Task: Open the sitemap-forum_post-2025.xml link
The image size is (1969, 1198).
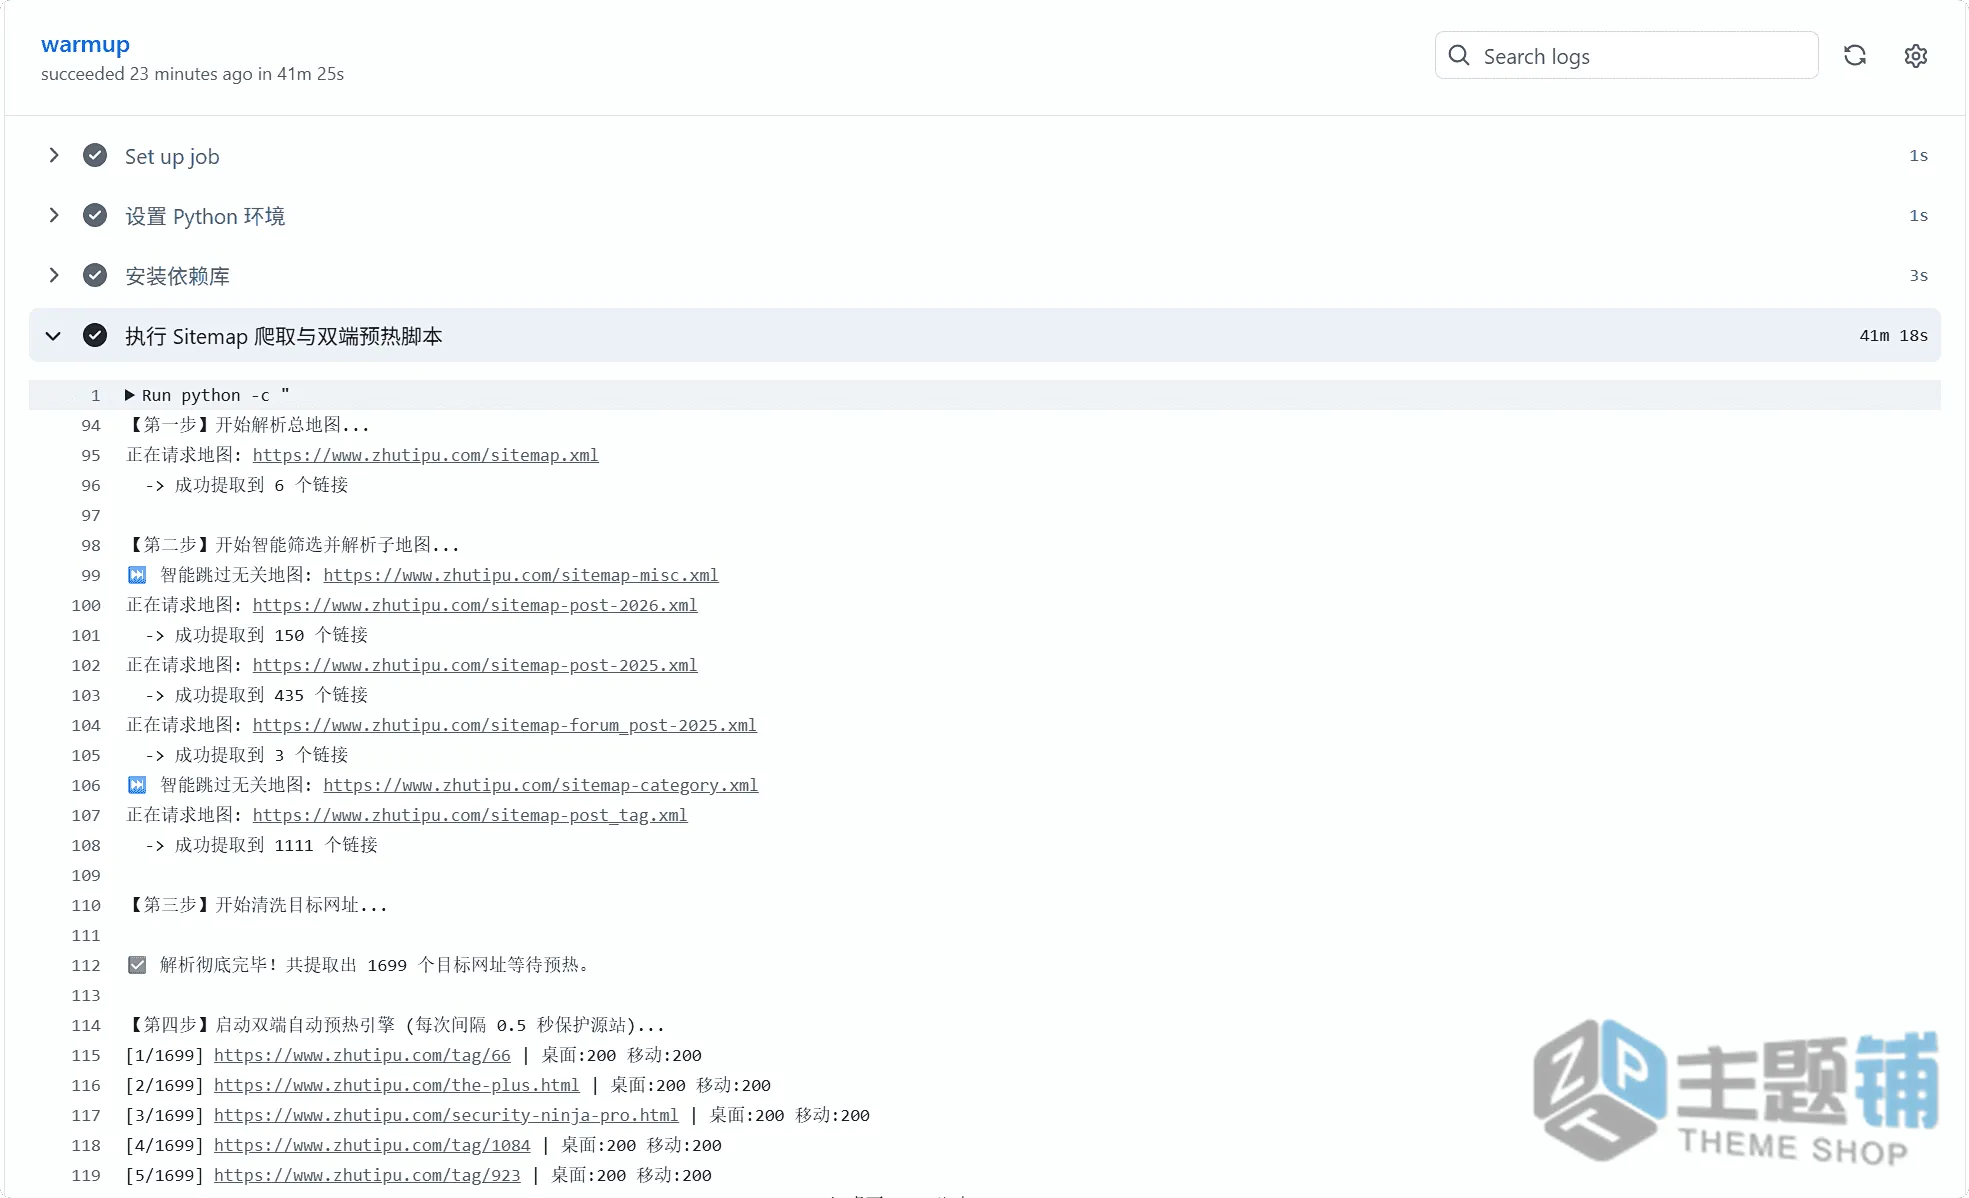Action: (505, 725)
